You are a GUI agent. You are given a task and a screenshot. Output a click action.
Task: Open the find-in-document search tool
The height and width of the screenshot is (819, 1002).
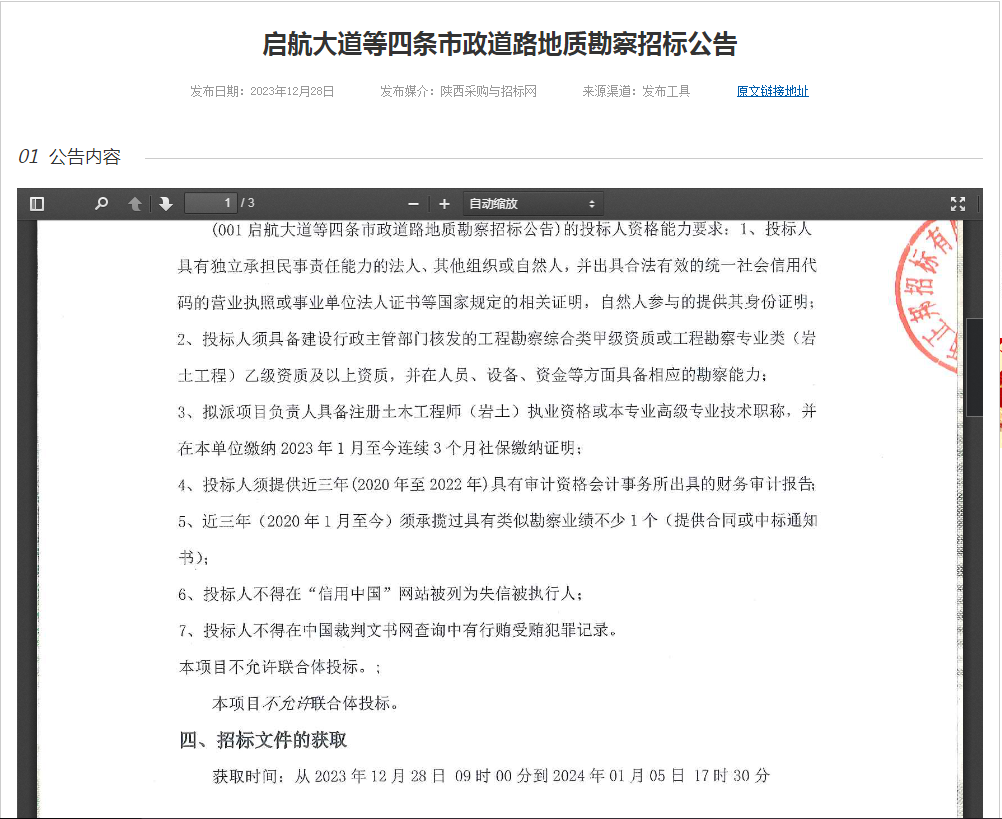(101, 204)
